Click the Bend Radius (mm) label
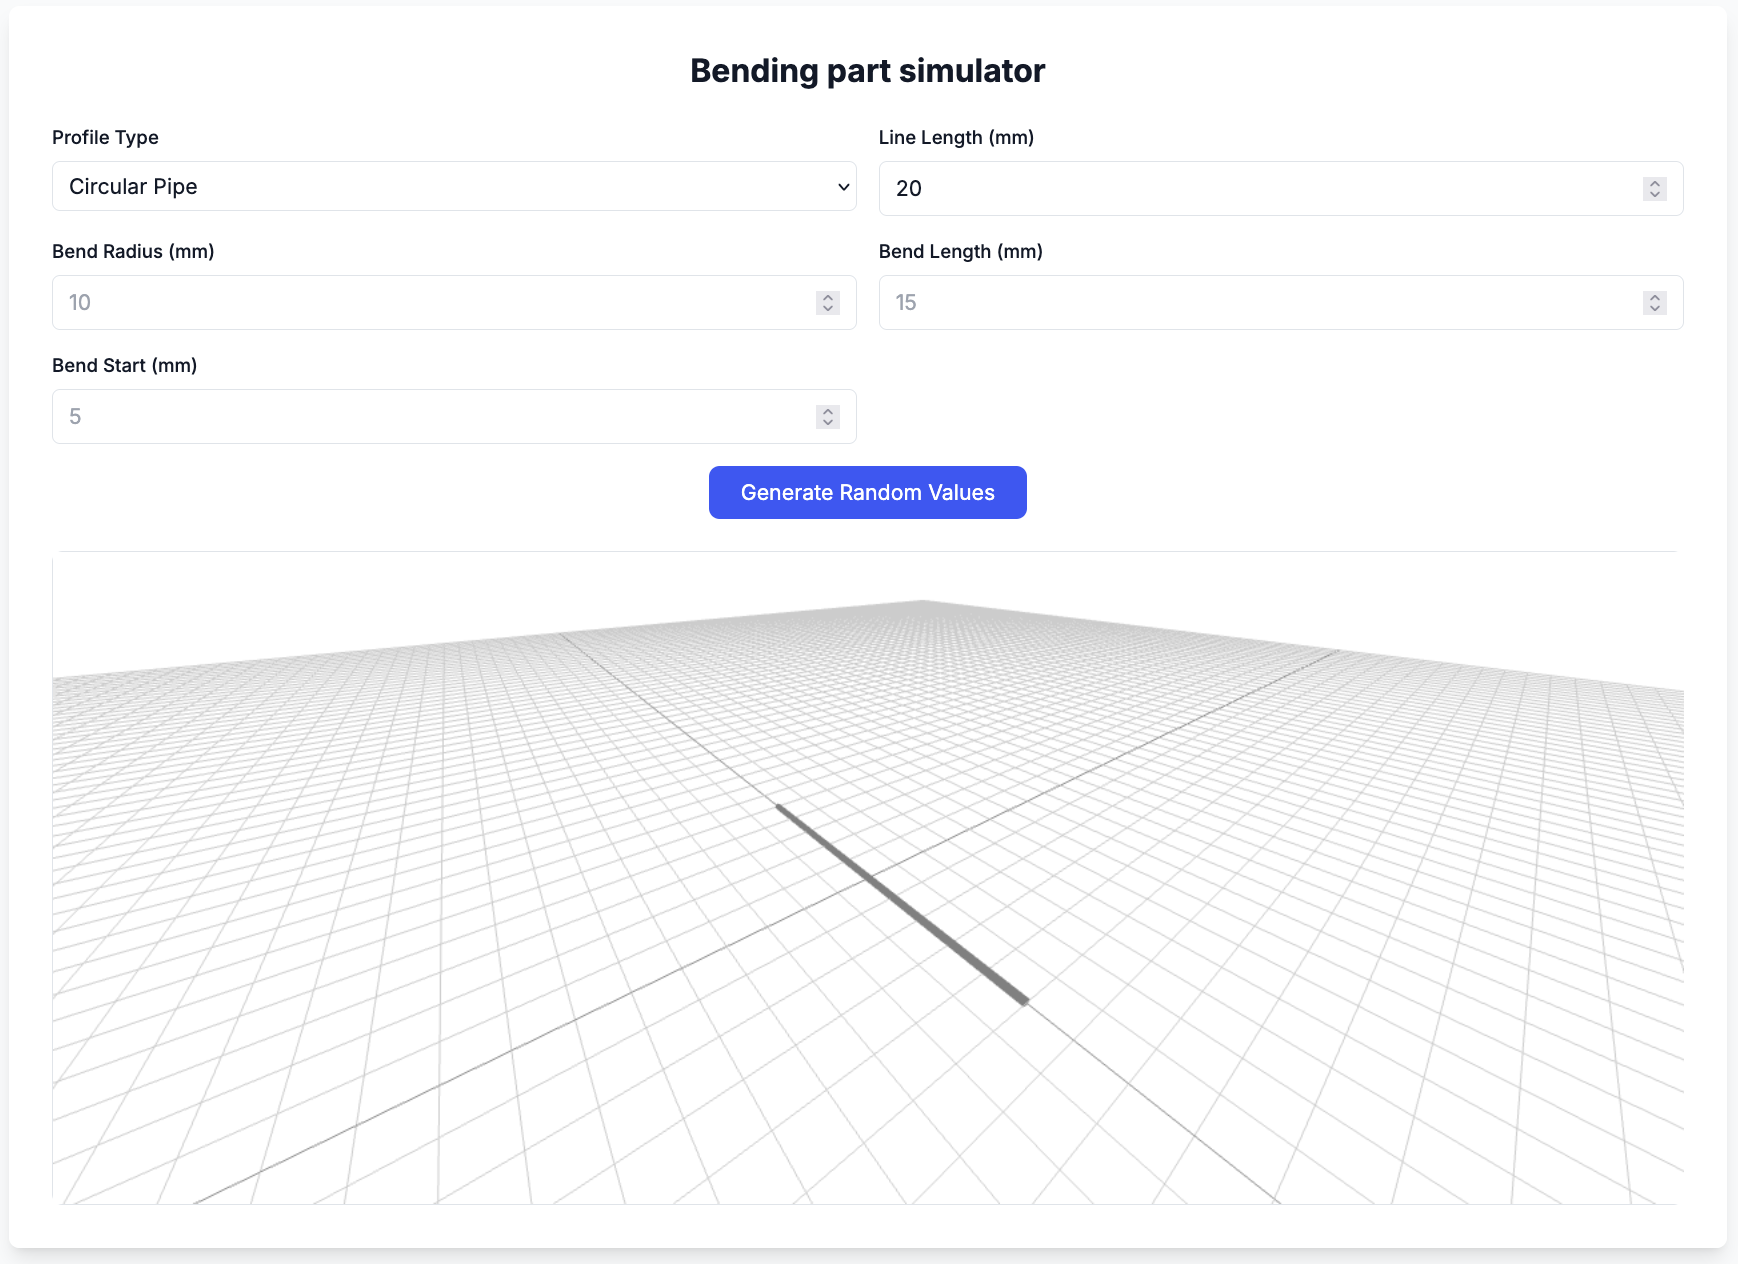The height and width of the screenshot is (1264, 1738). 133,252
